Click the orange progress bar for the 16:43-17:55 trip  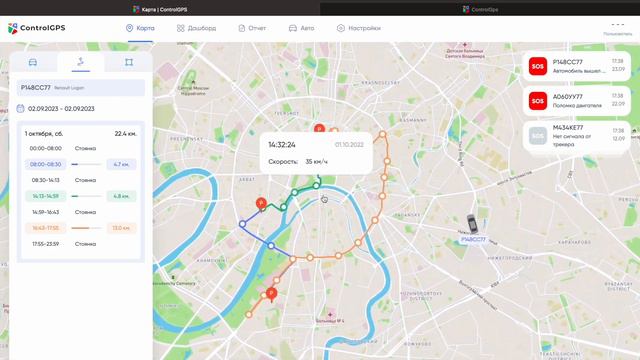[86, 228]
